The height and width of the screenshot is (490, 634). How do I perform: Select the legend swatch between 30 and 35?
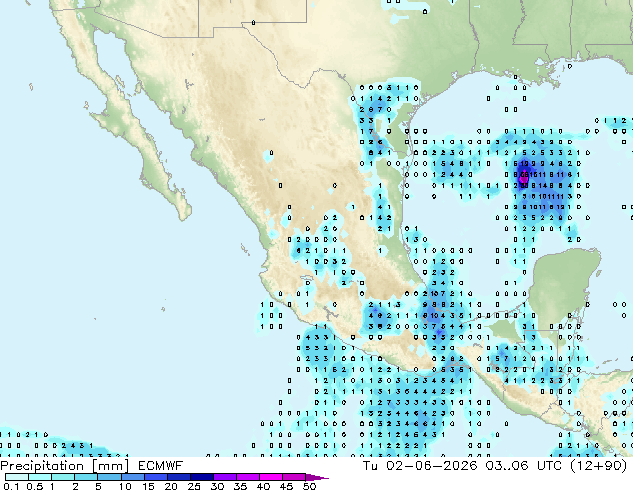coord(224,477)
